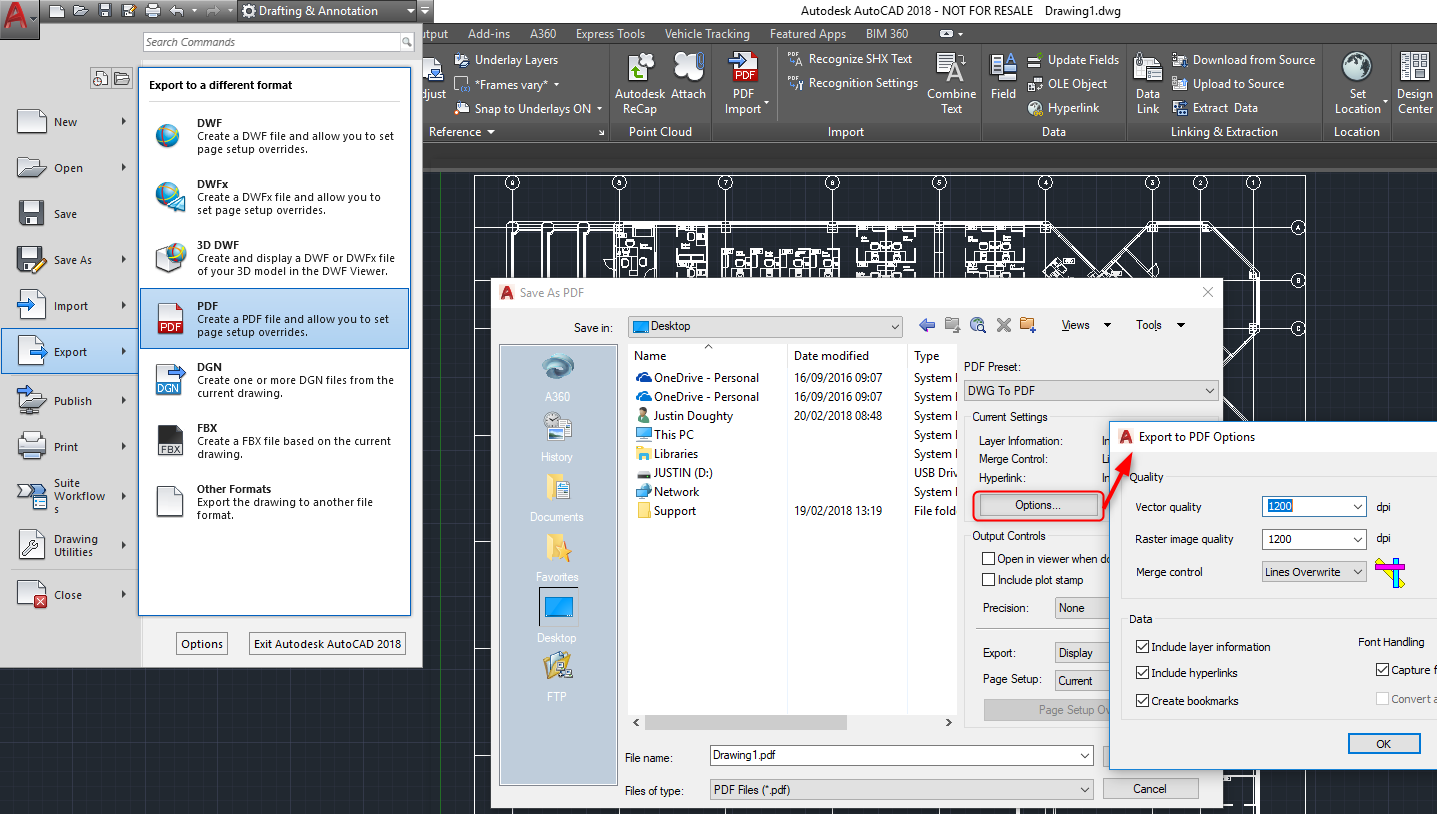The image size is (1437, 814).
Task: Open the DWG To PDF preset dropdown
Action: coord(1209,390)
